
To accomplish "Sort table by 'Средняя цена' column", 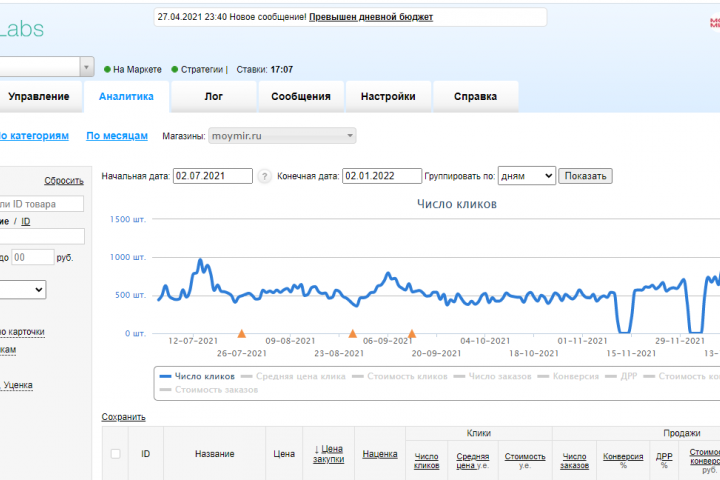I will pyautogui.click(x=472, y=461).
